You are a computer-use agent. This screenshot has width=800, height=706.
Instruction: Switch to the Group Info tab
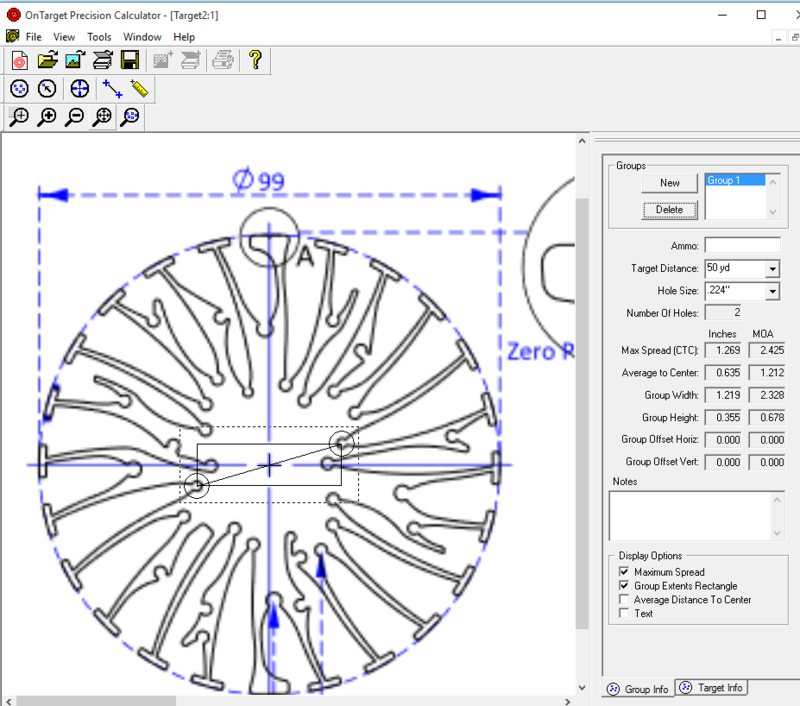tap(638, 689)
